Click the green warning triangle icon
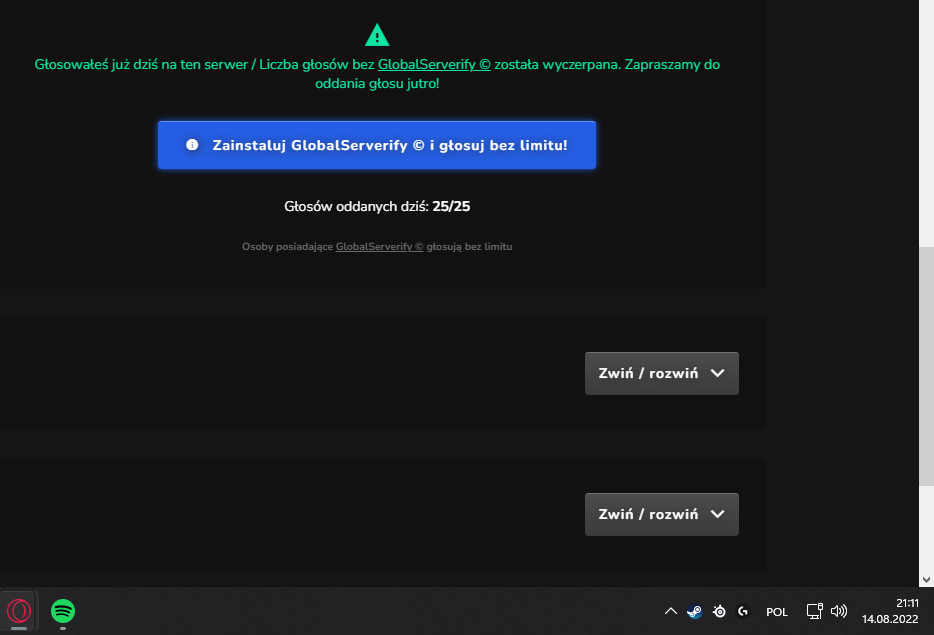The image size is (934, 635). 377,35
